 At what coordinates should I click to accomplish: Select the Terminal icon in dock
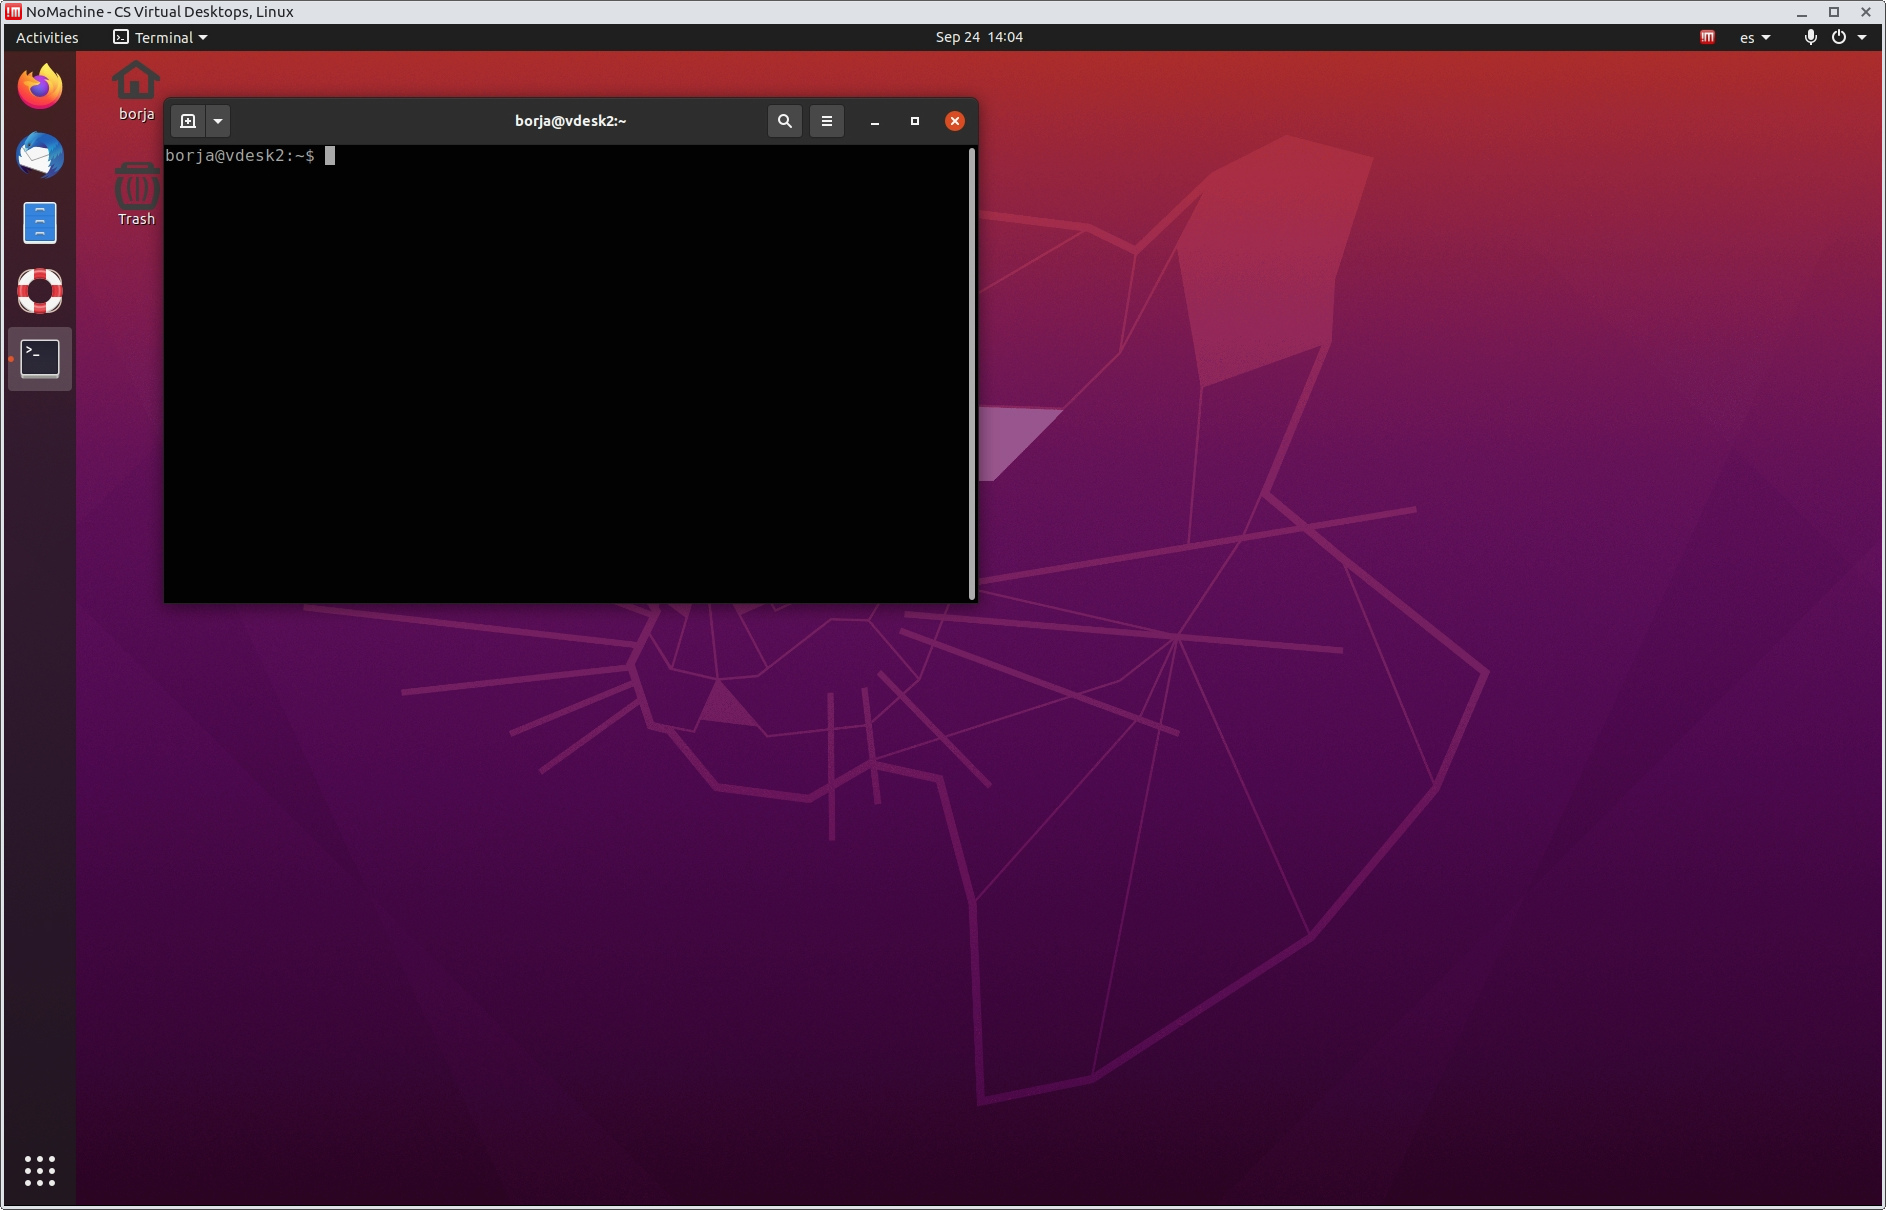(40, 359)
